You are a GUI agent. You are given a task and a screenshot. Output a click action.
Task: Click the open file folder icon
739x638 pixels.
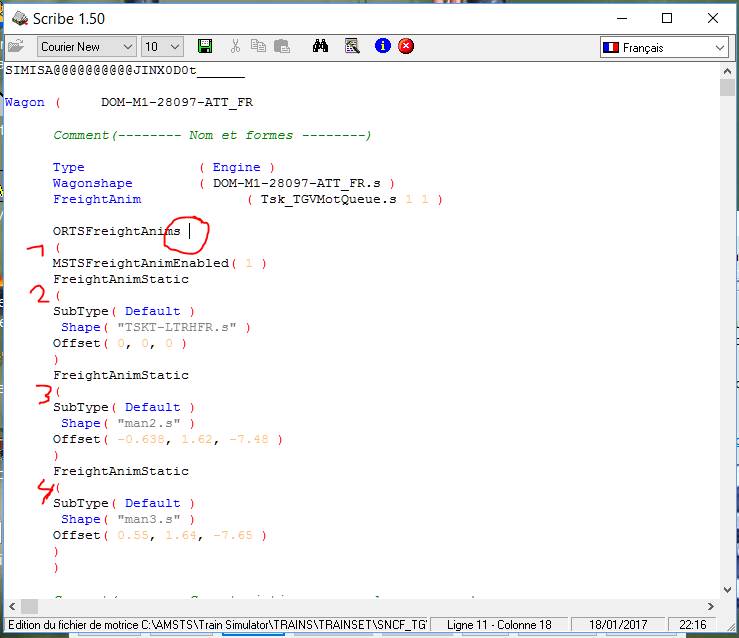click(16, 46)
